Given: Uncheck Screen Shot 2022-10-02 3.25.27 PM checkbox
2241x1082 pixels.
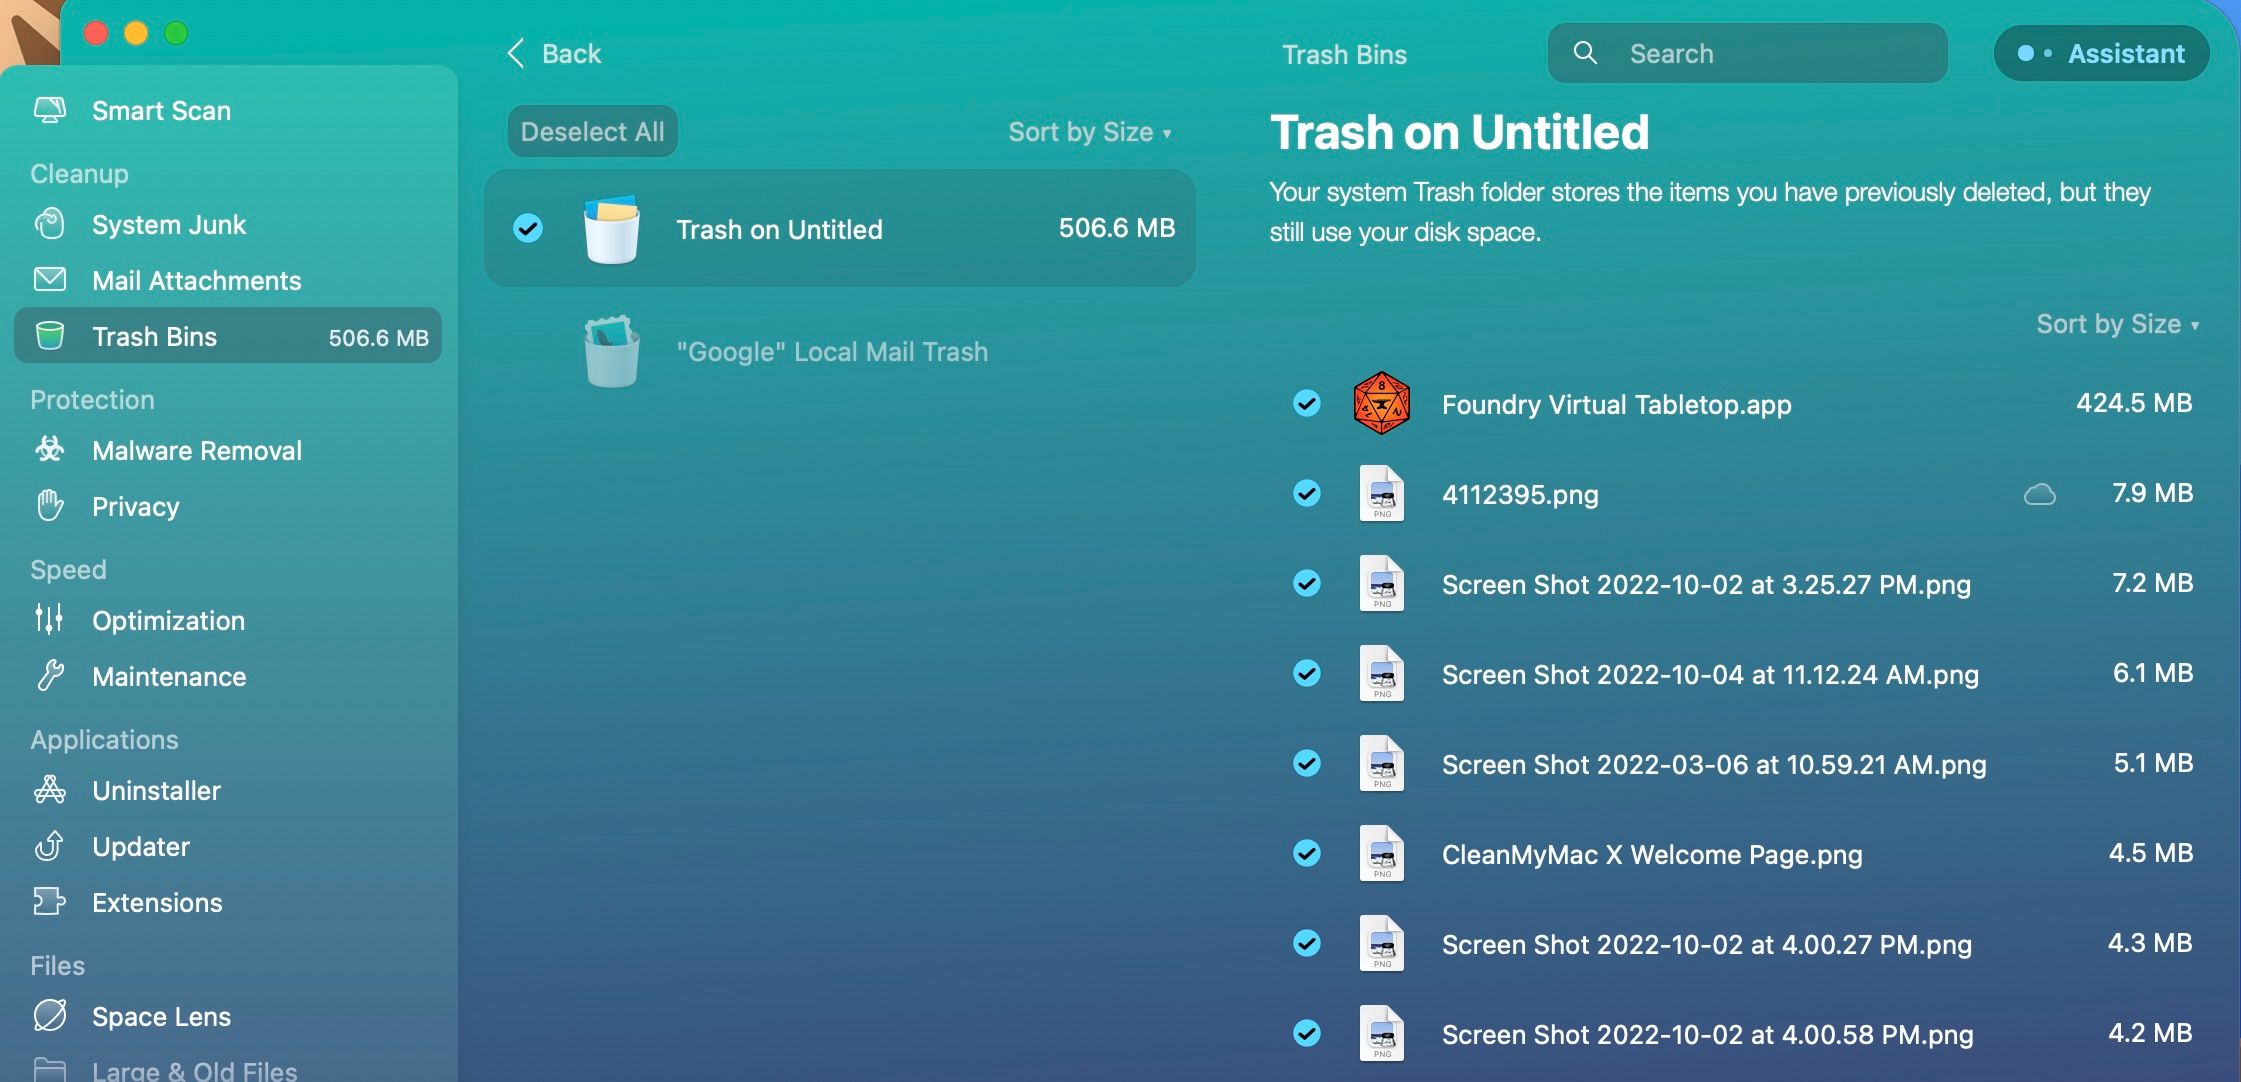Looking at the screenshot, I should [1307, 583].
